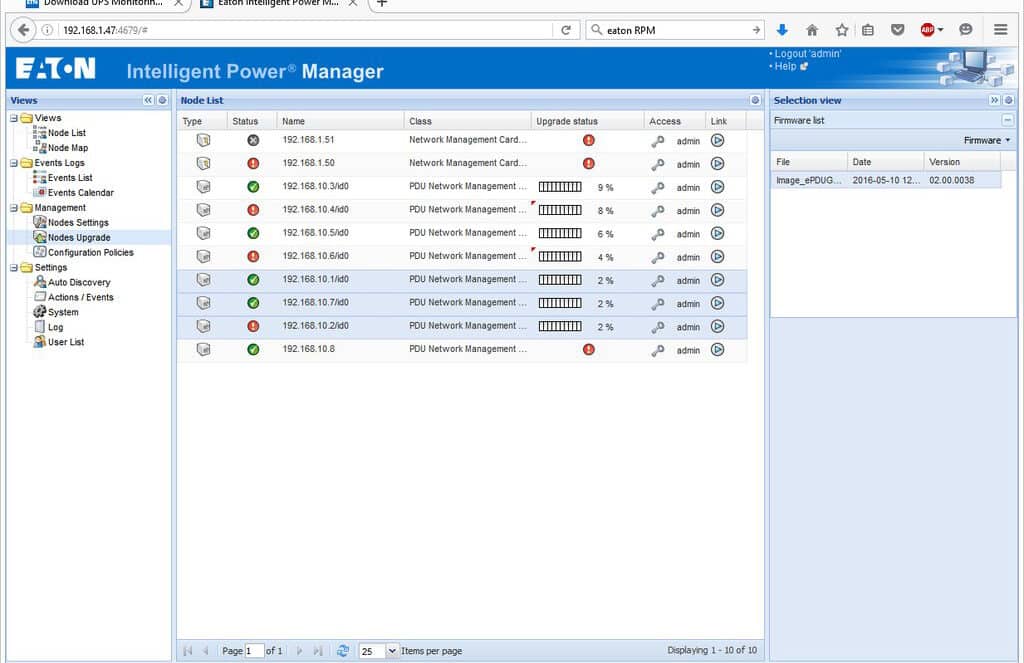Bookmark this page with star icon
Screen dimensions: 1024x663
coord(842,30)
